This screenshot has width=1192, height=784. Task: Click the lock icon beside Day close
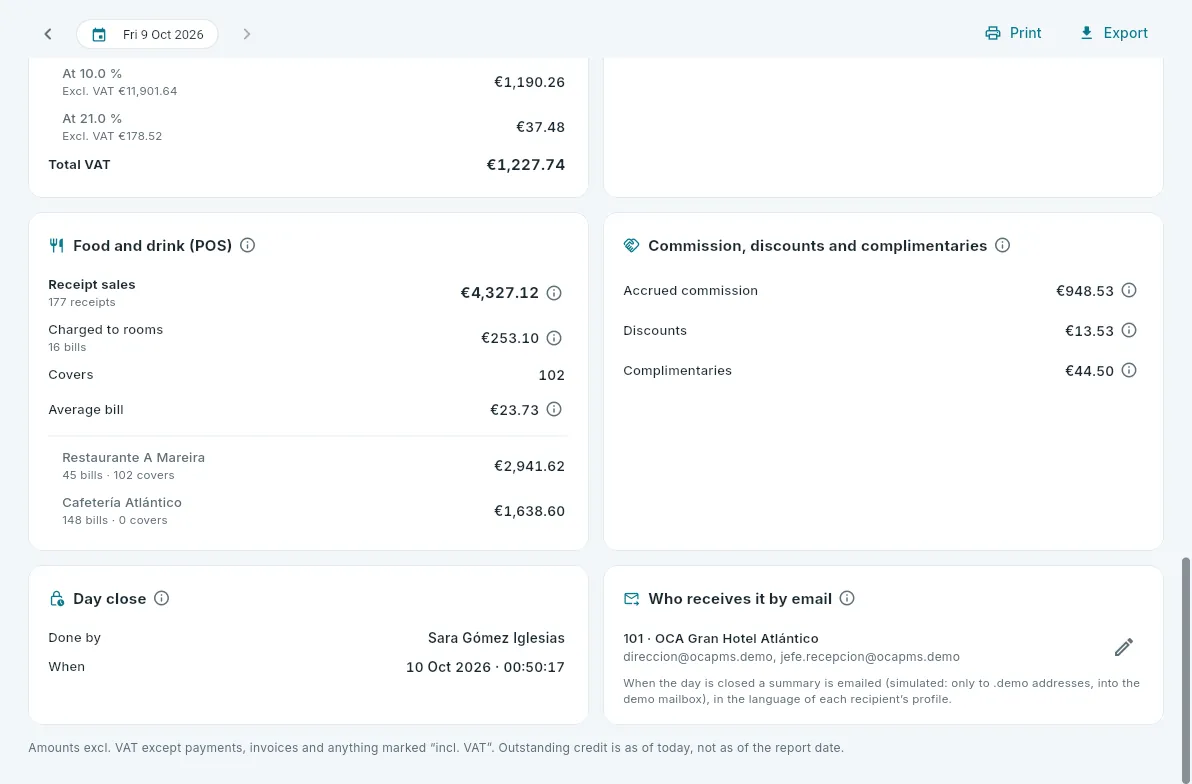[56, 598]
